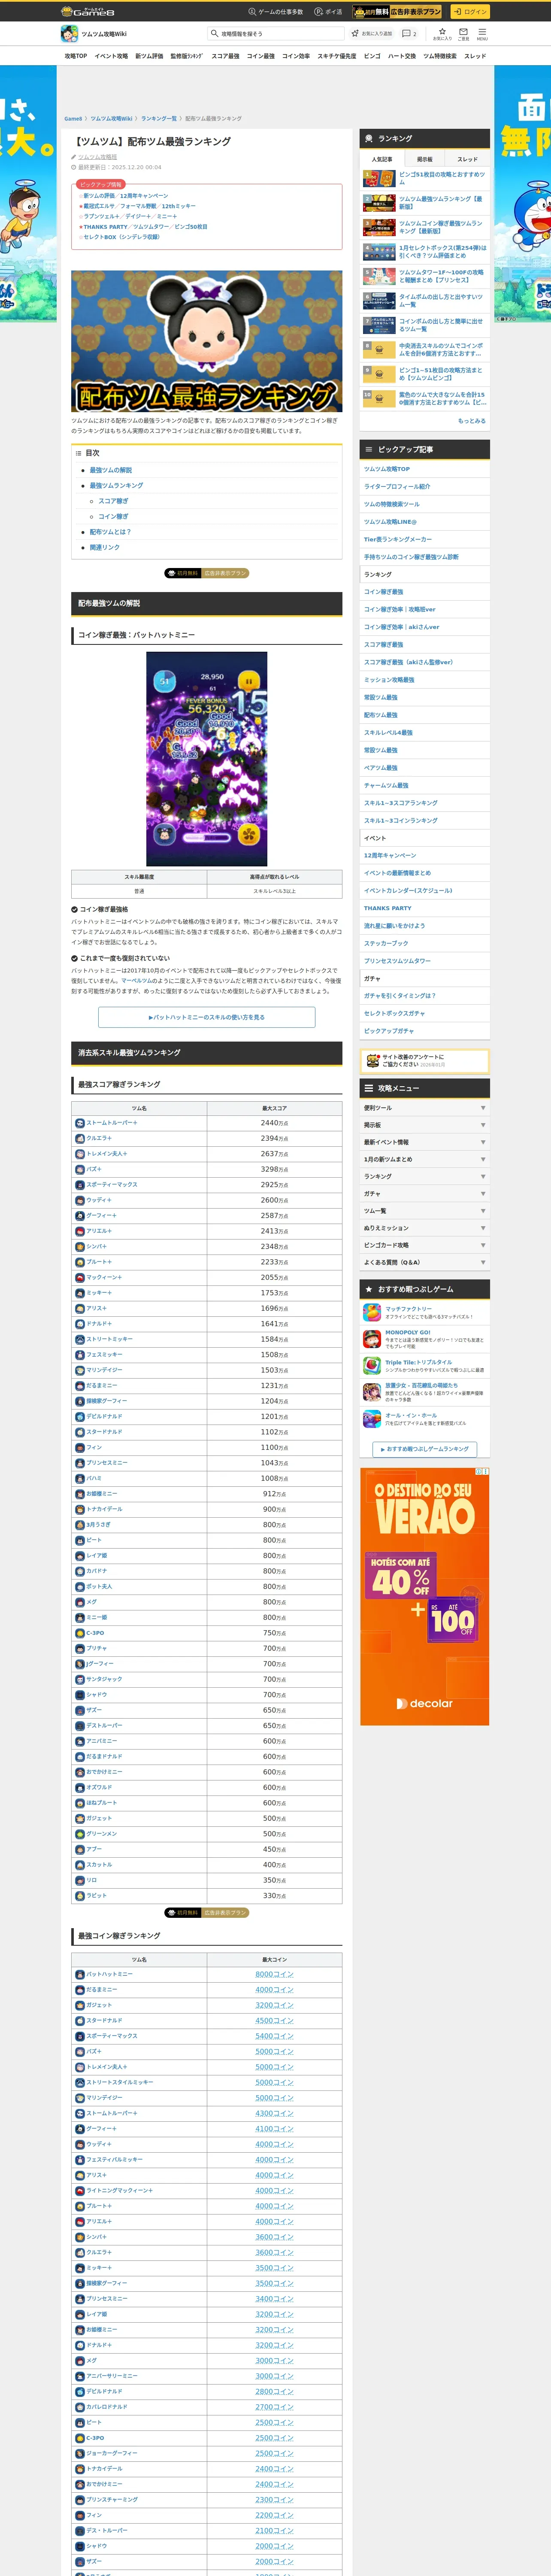551x2576 pixels.
Task: Click the お気に入り追加 star button
Action: (x=372, y=33)
